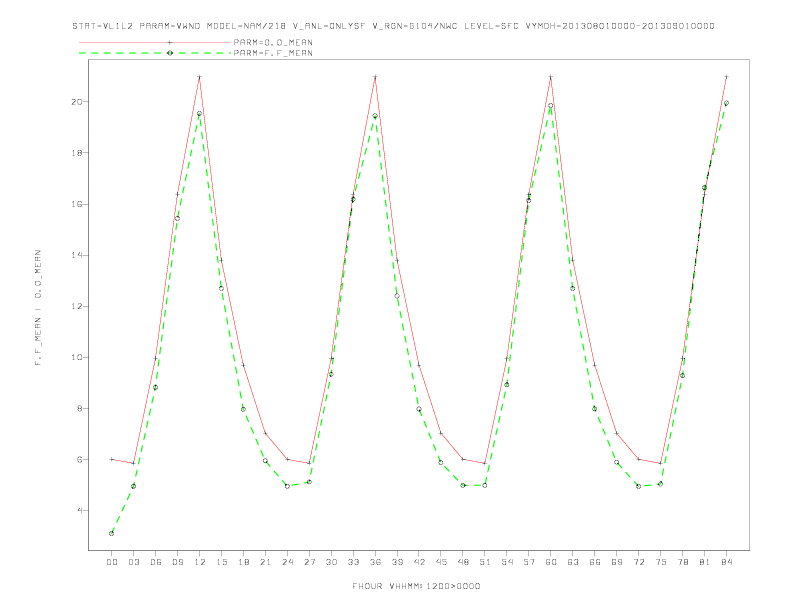
Task: Click x-axis tick label 24
Action: pos(287,562)
